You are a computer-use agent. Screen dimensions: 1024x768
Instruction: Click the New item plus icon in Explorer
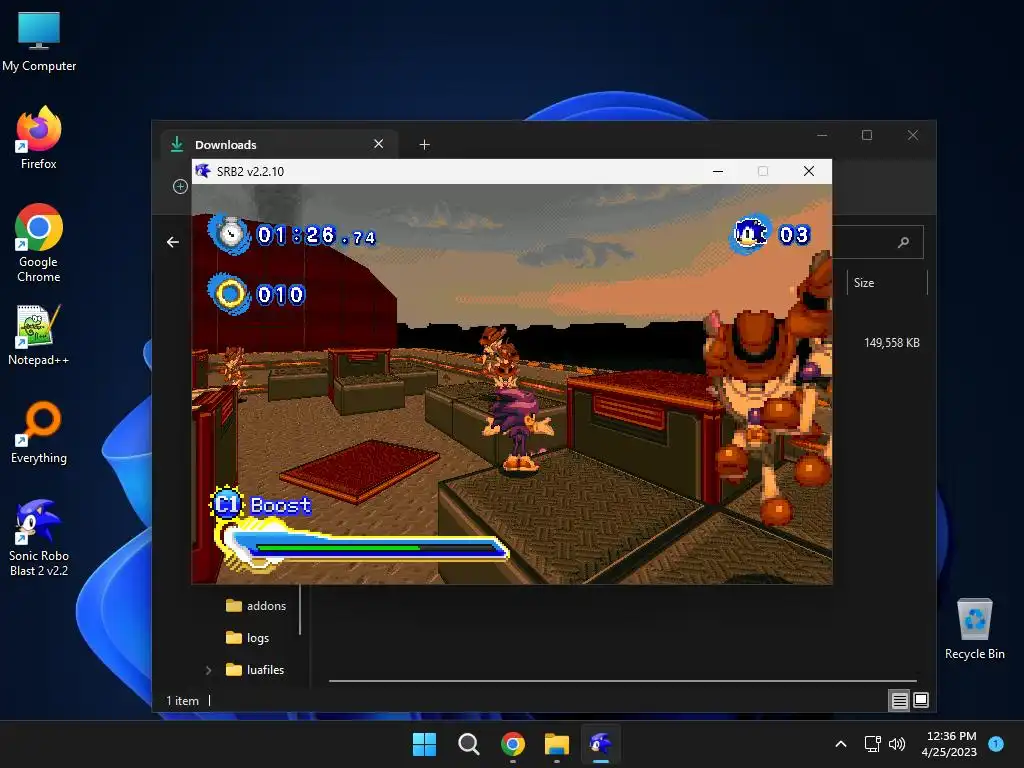pos(180,187)
